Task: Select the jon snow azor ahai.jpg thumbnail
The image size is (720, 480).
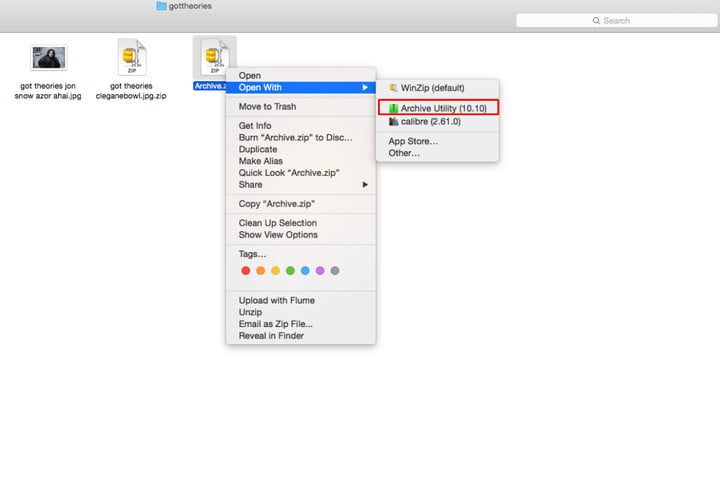Action: pyautogui.click(x=49, y=58)
